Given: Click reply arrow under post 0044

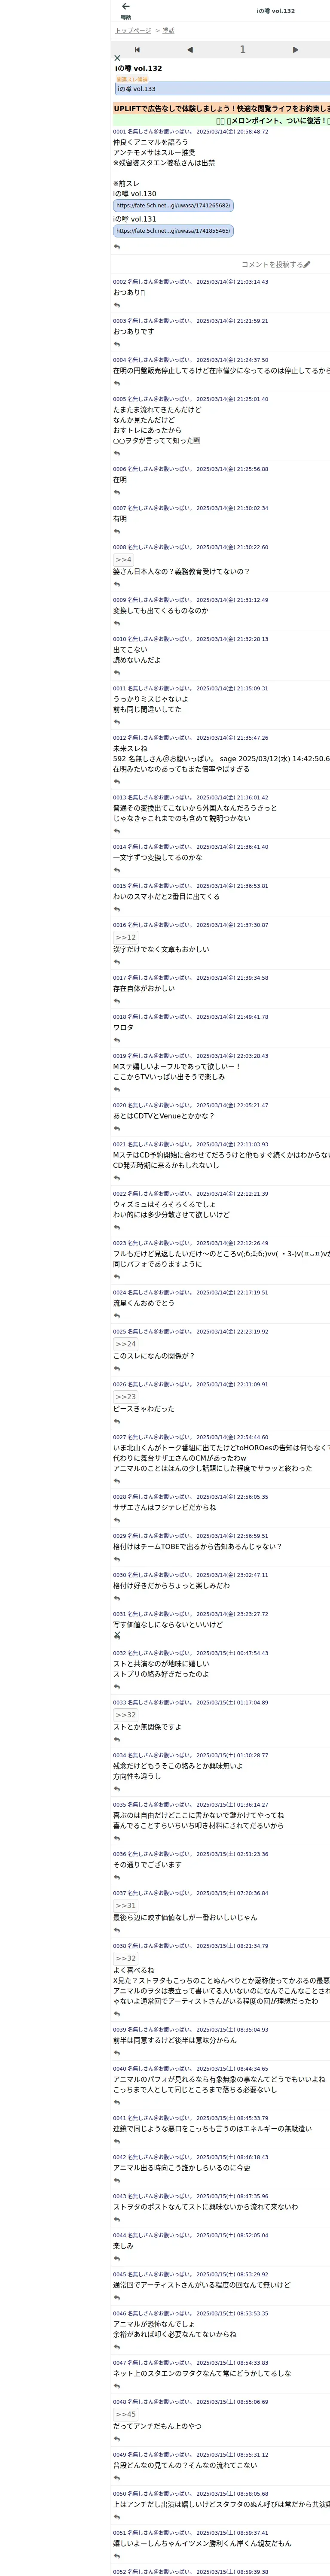Looking at the screenshot, I should click(117, 2258).
